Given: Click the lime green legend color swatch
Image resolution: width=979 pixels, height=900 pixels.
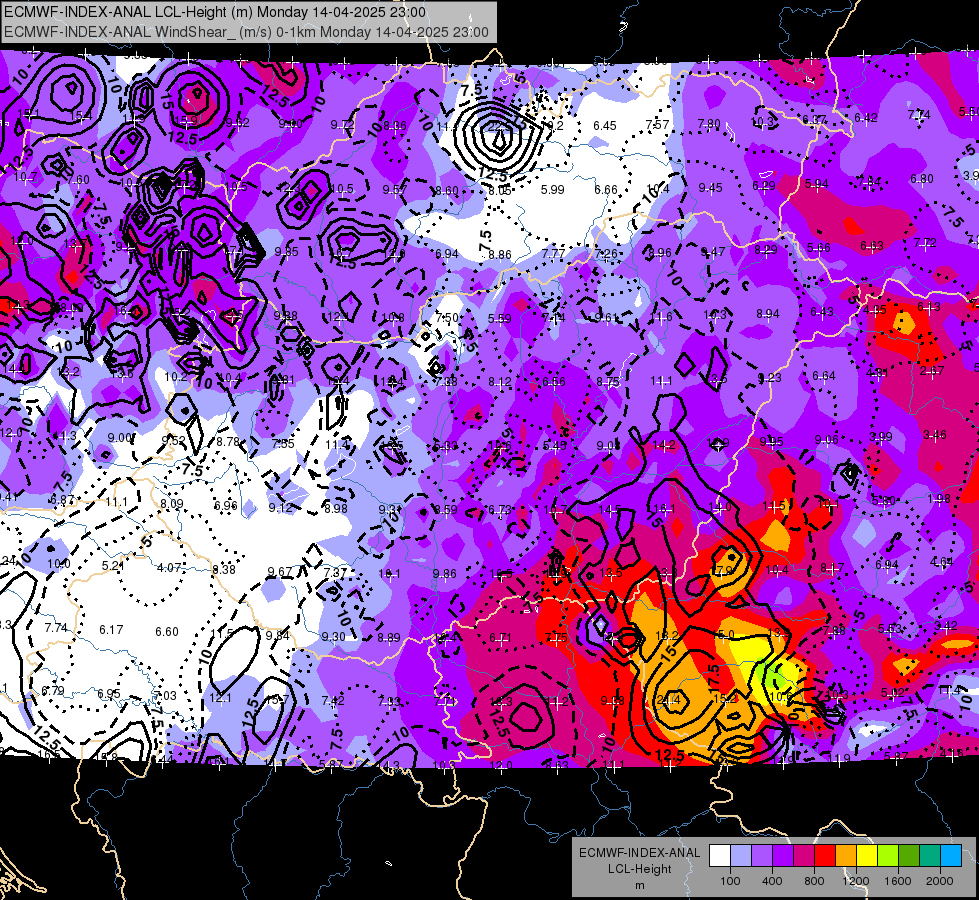Looking at the screenshot, I should point(888,856).
